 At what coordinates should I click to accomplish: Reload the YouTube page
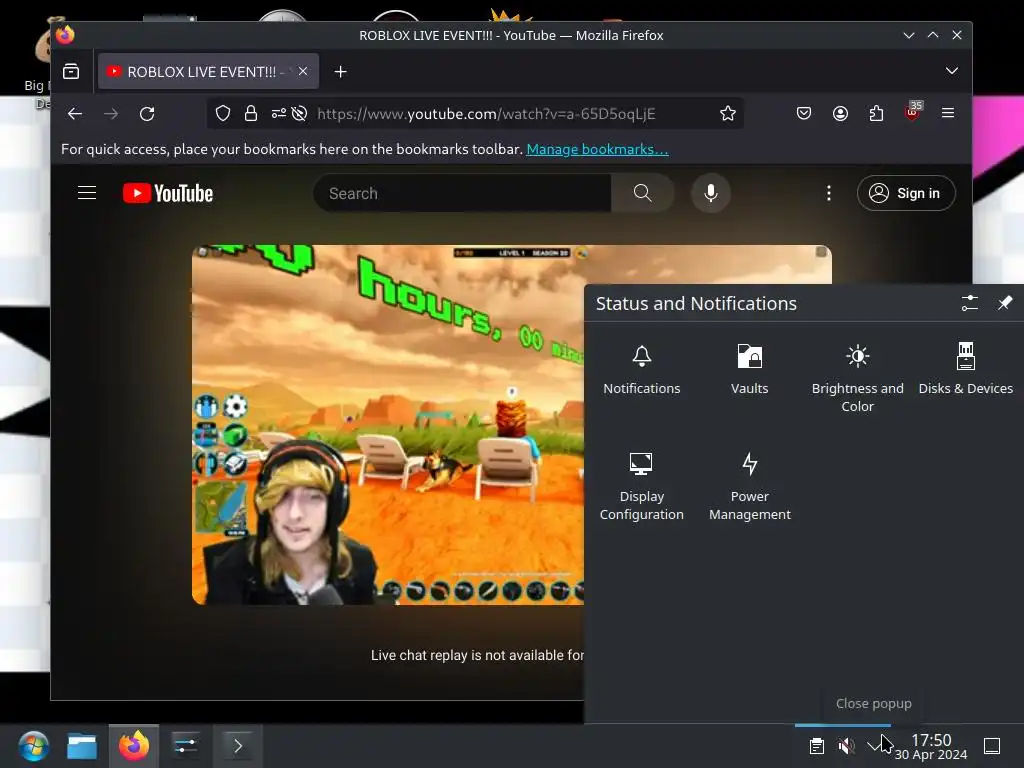[x=147, y=114]
